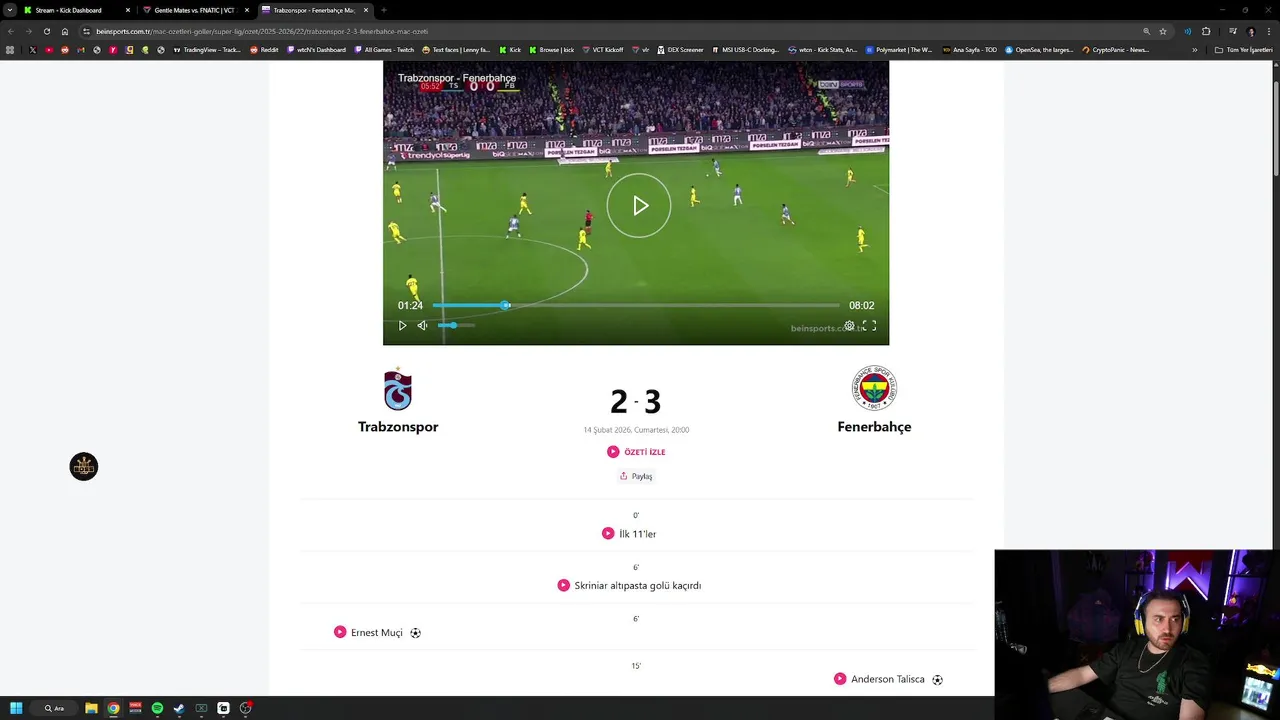The width and height of the screenshot is (1280, 720).
Task: Bookmark this page with the star icon
Action: 1162,31
